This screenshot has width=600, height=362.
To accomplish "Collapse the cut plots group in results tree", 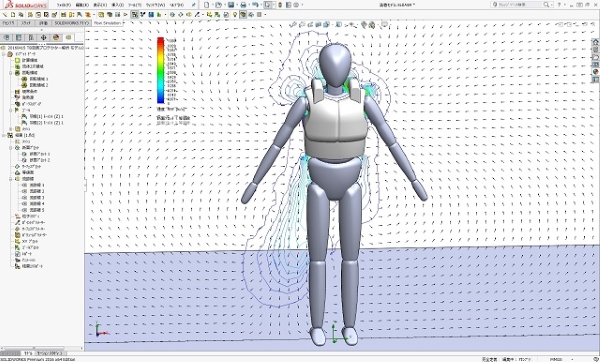I will point(11,147).
